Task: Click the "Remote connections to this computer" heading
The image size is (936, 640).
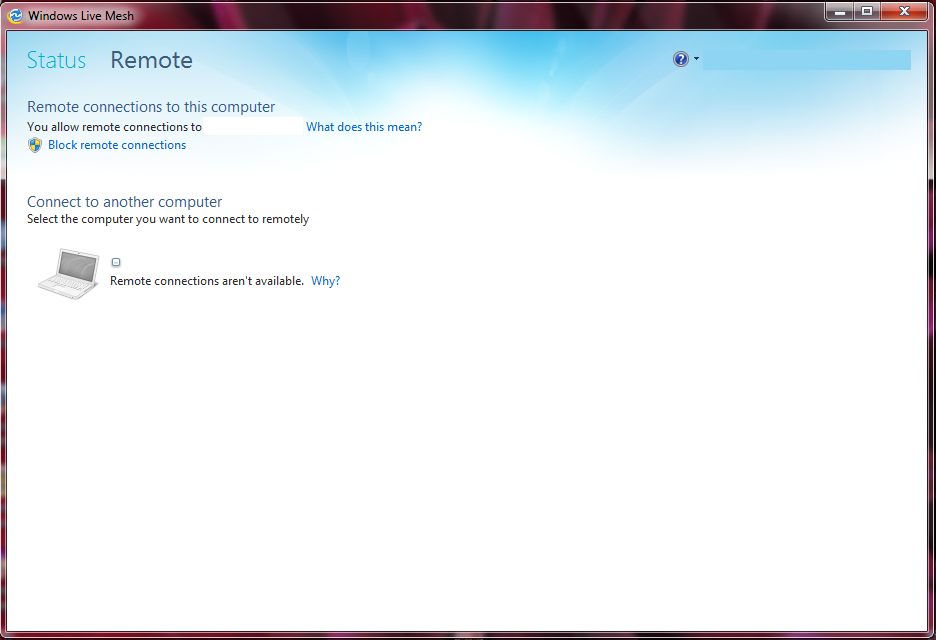Action: (x=151, y=107)
